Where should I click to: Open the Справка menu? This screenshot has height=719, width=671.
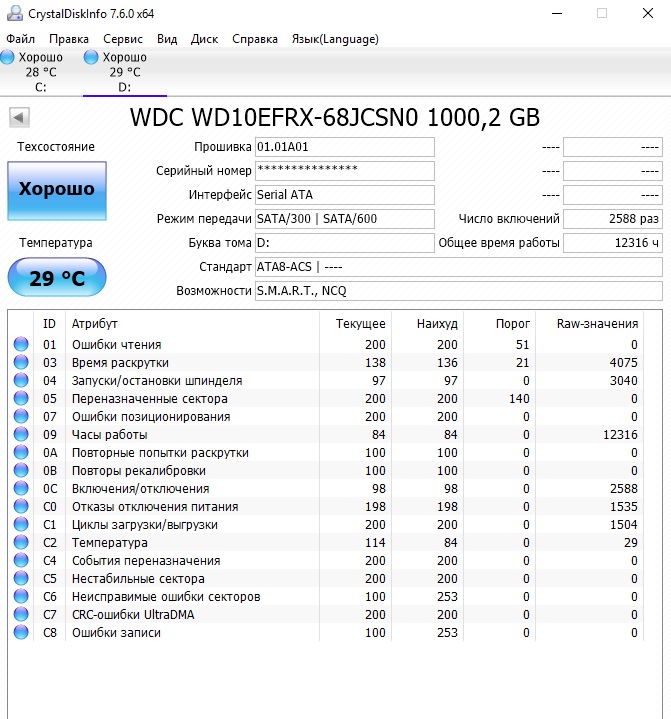tap(255, 39)
